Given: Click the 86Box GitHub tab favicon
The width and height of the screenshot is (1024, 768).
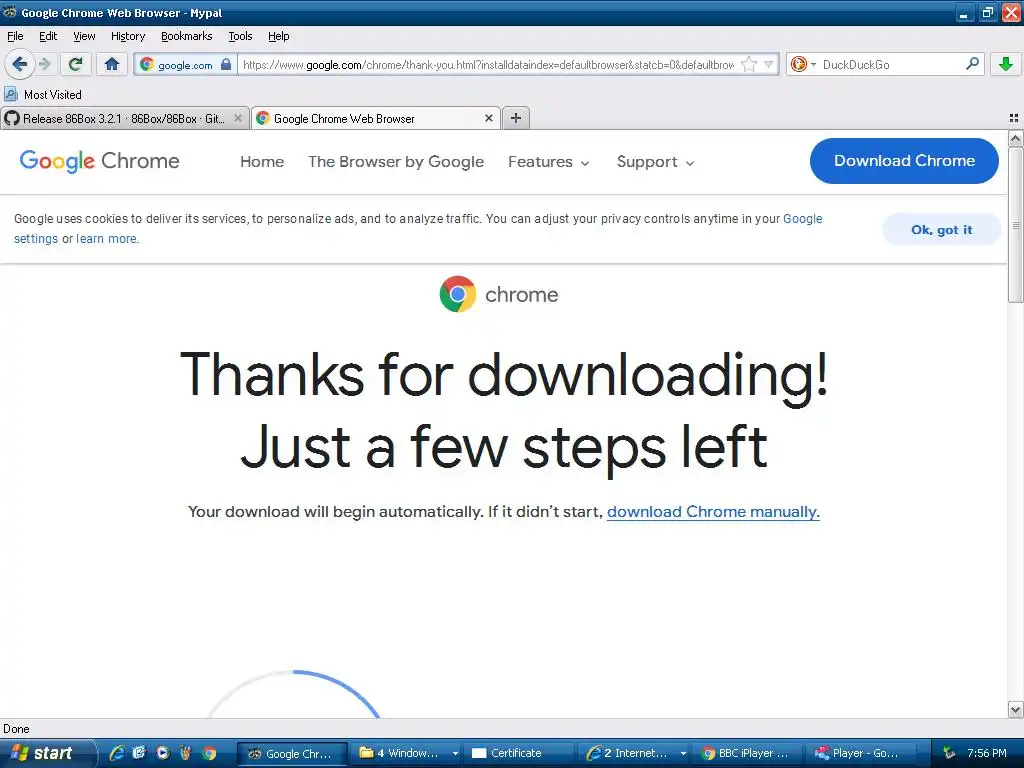Looking at the screenshot, I should tap(12, 118).
